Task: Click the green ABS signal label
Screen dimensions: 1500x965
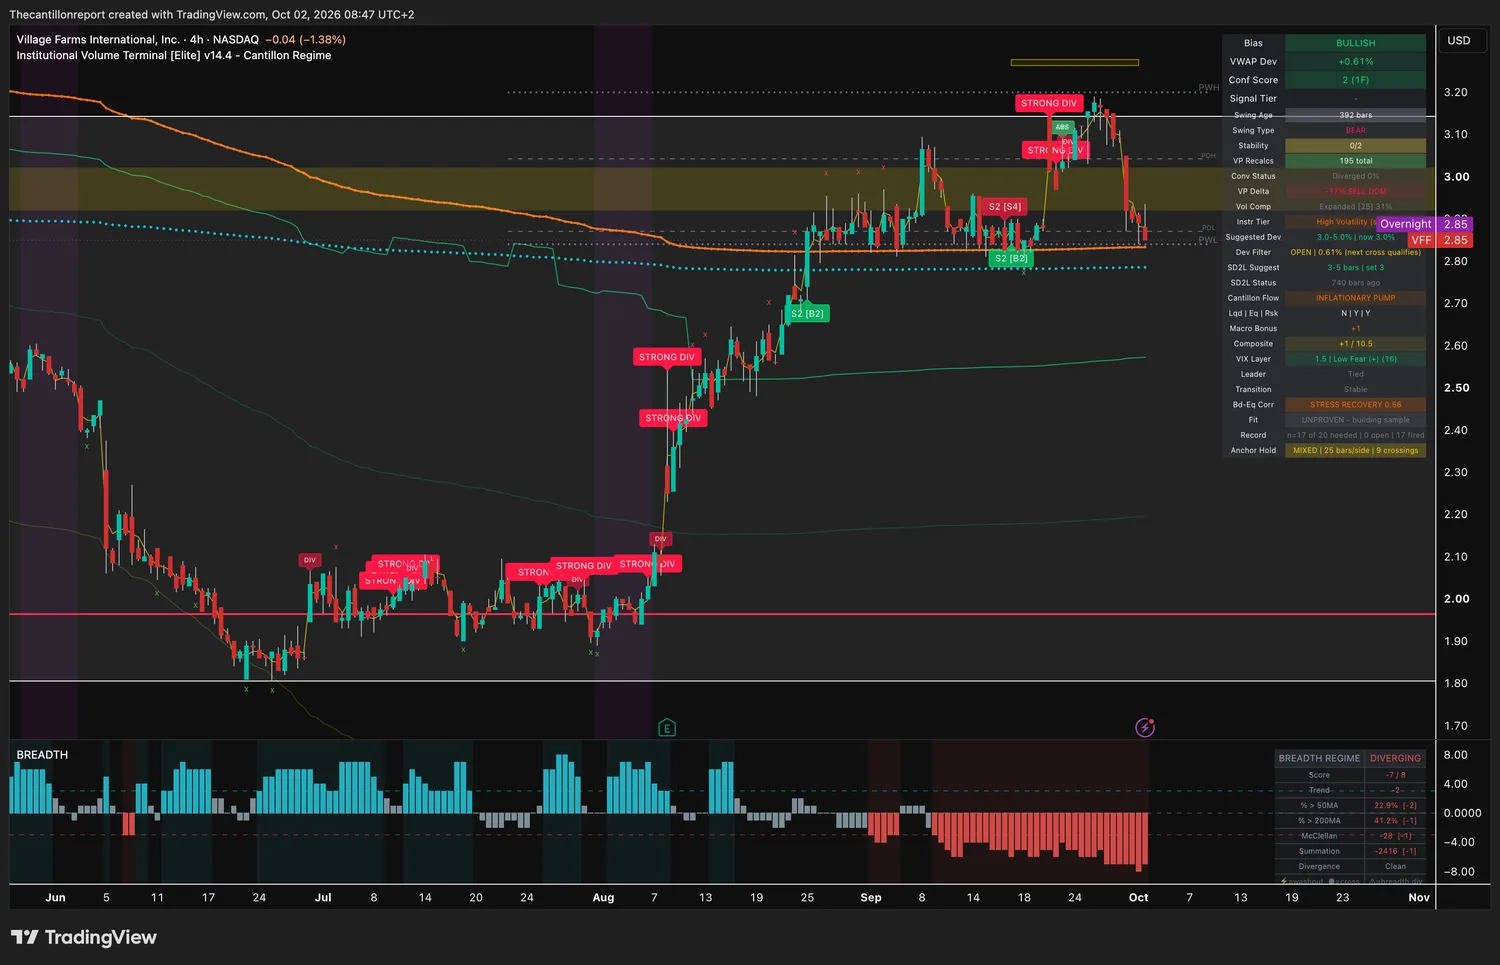Action: [1062, 127]
